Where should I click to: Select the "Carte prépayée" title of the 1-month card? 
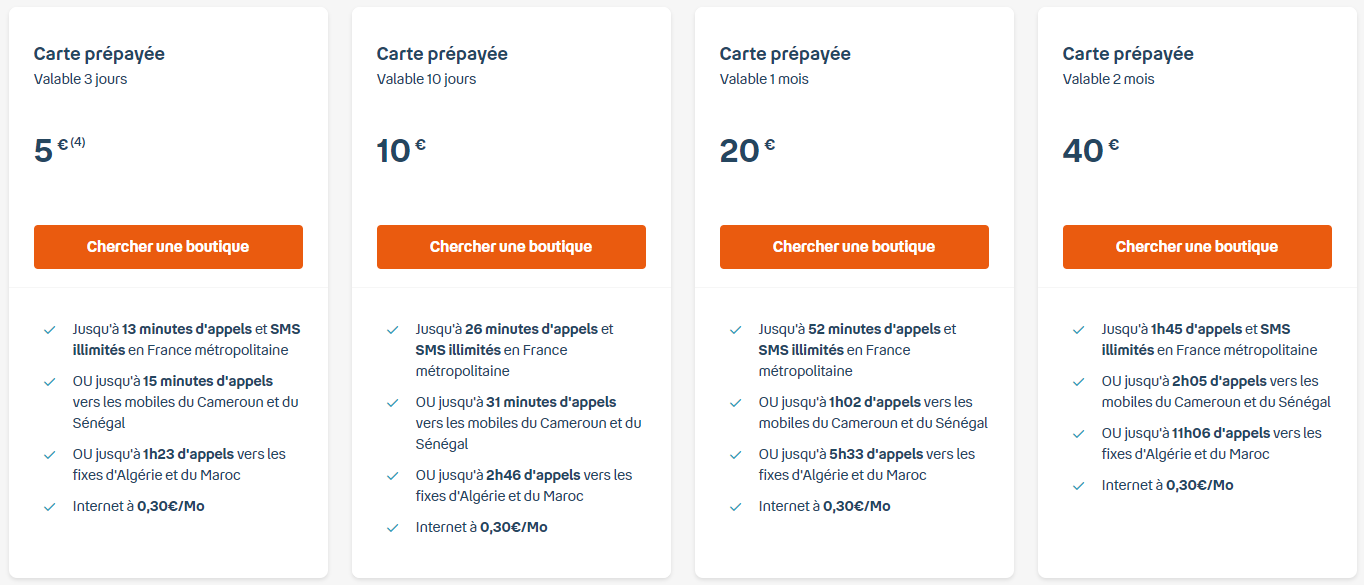(785, 54)
